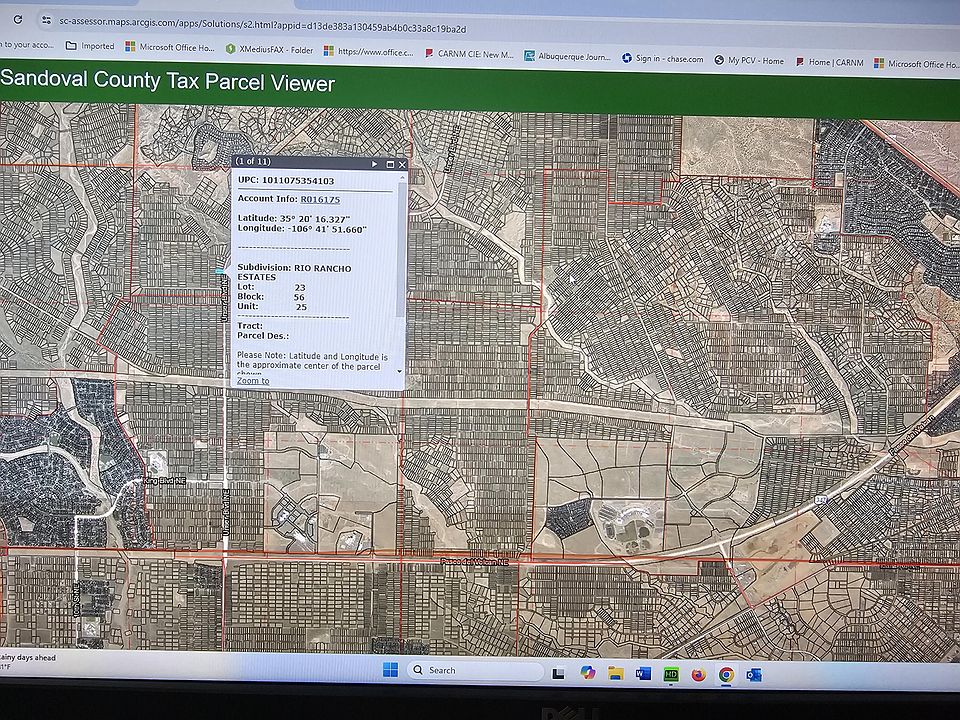960x720 pixels.
Task: Open Outlook from the taskbar
Action: pyautogui.click(x=754, y=675)
